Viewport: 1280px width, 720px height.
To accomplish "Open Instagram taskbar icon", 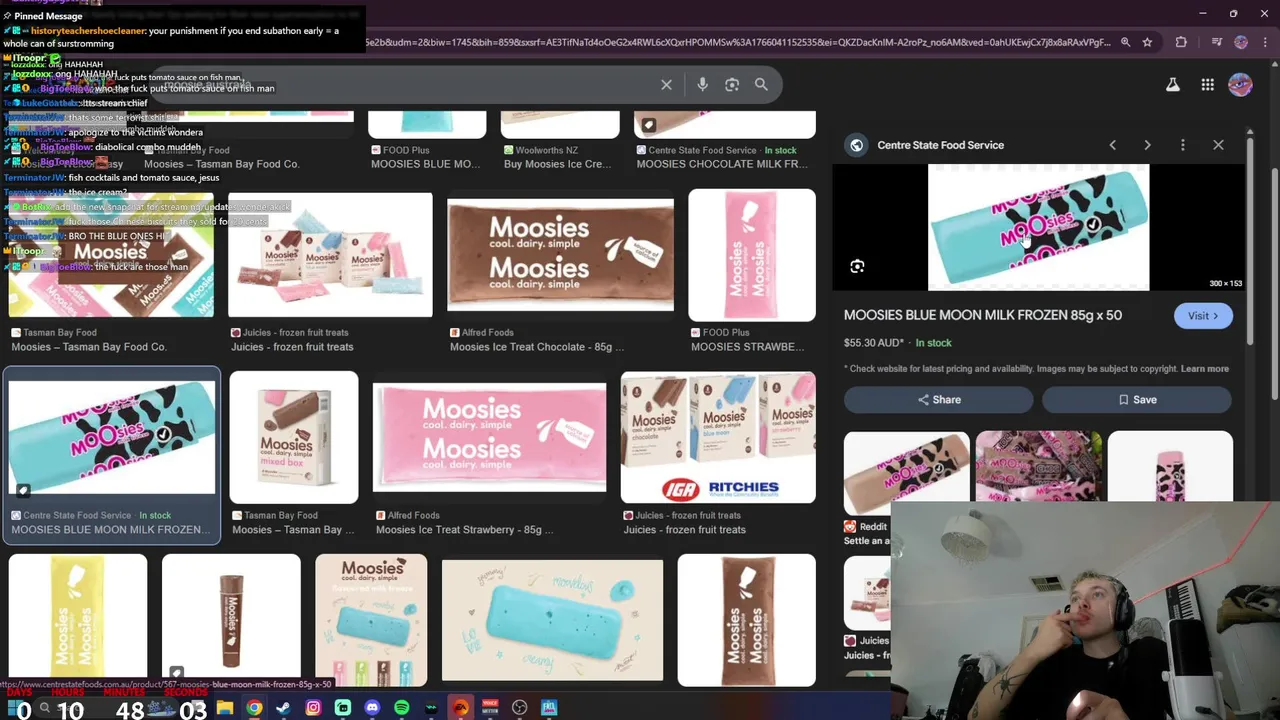I will [x=313, y=708].
